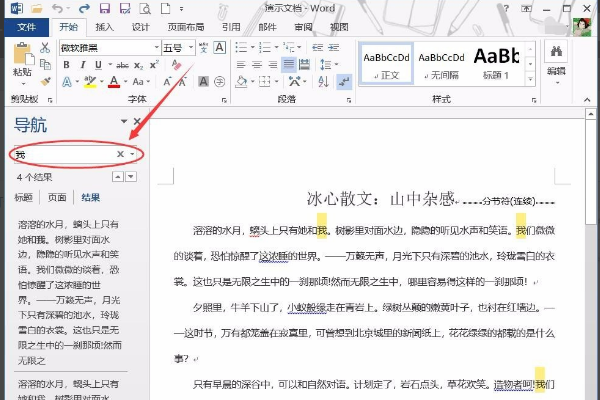Click the Format Painter brush icon
600x400 pixels.
click(x=46, y=81)
